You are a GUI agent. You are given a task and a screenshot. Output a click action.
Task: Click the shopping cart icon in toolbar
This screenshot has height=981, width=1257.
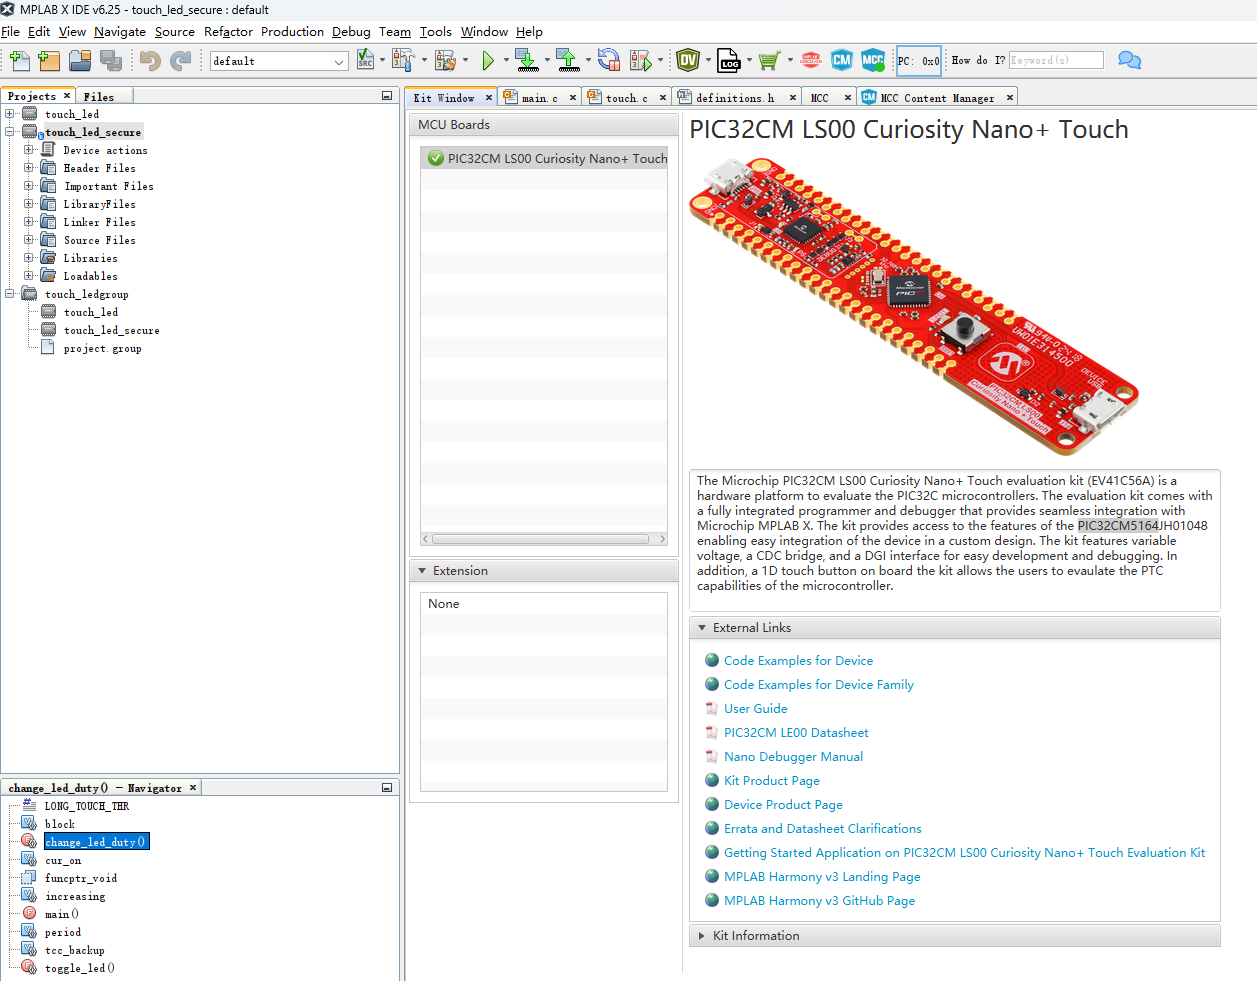(768, 61)
